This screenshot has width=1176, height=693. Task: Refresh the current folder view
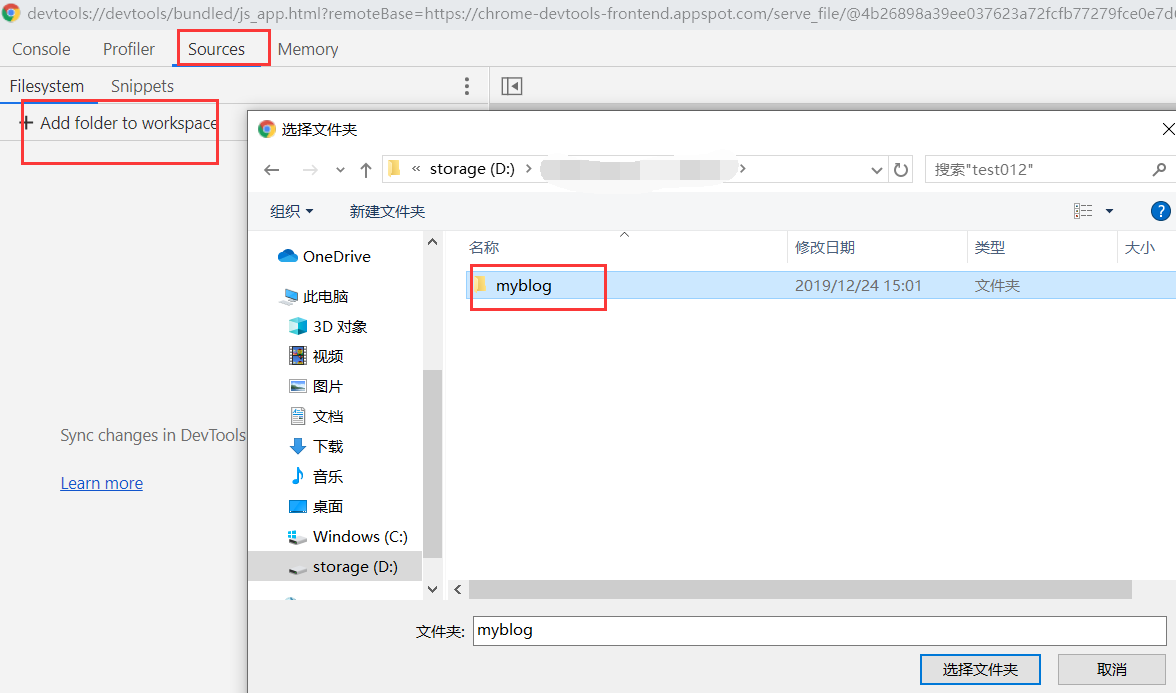click(901, 169)
